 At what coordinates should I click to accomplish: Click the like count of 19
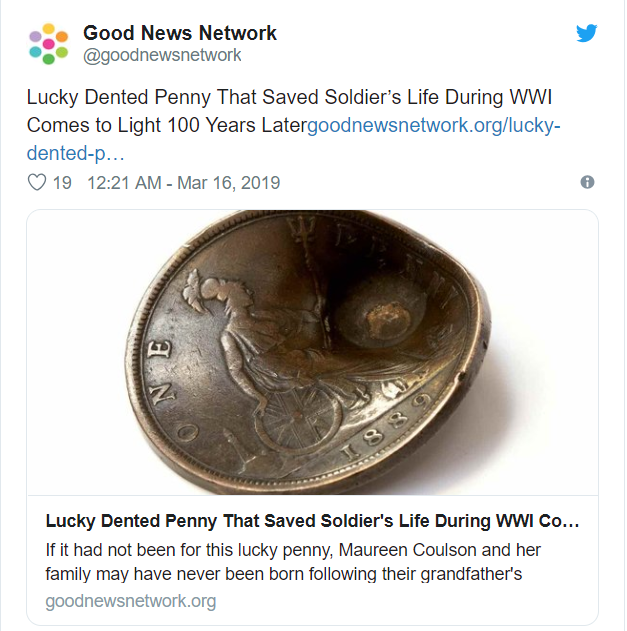coord(62,183)
